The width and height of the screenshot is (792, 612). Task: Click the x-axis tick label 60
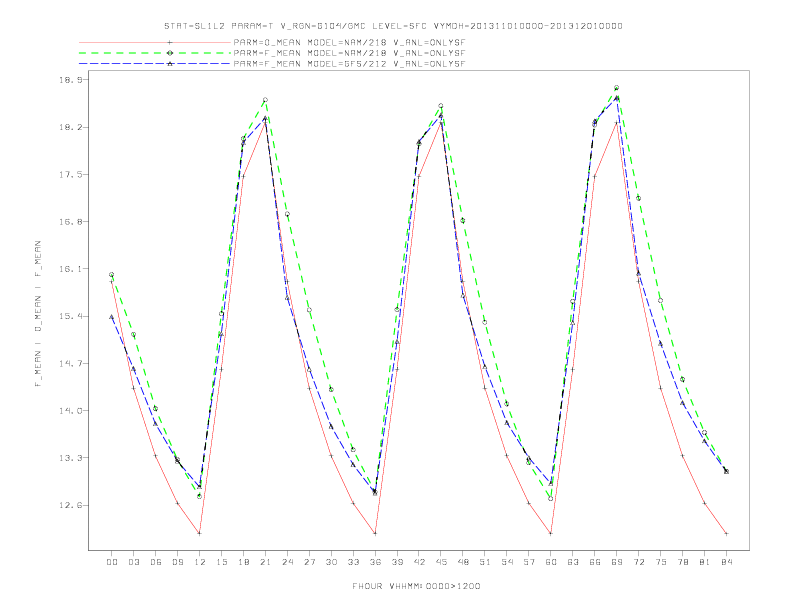click(551, 562)
